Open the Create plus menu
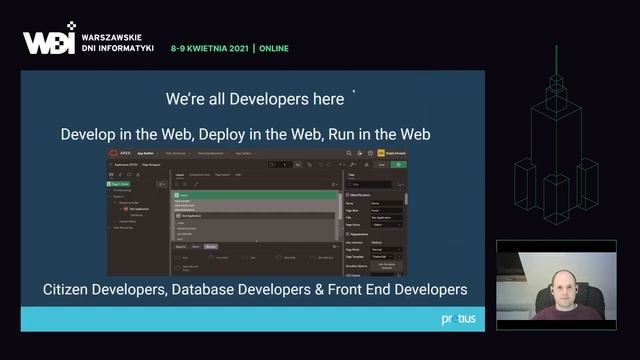The height and width of the screenshot is (360, 640). 342,164
